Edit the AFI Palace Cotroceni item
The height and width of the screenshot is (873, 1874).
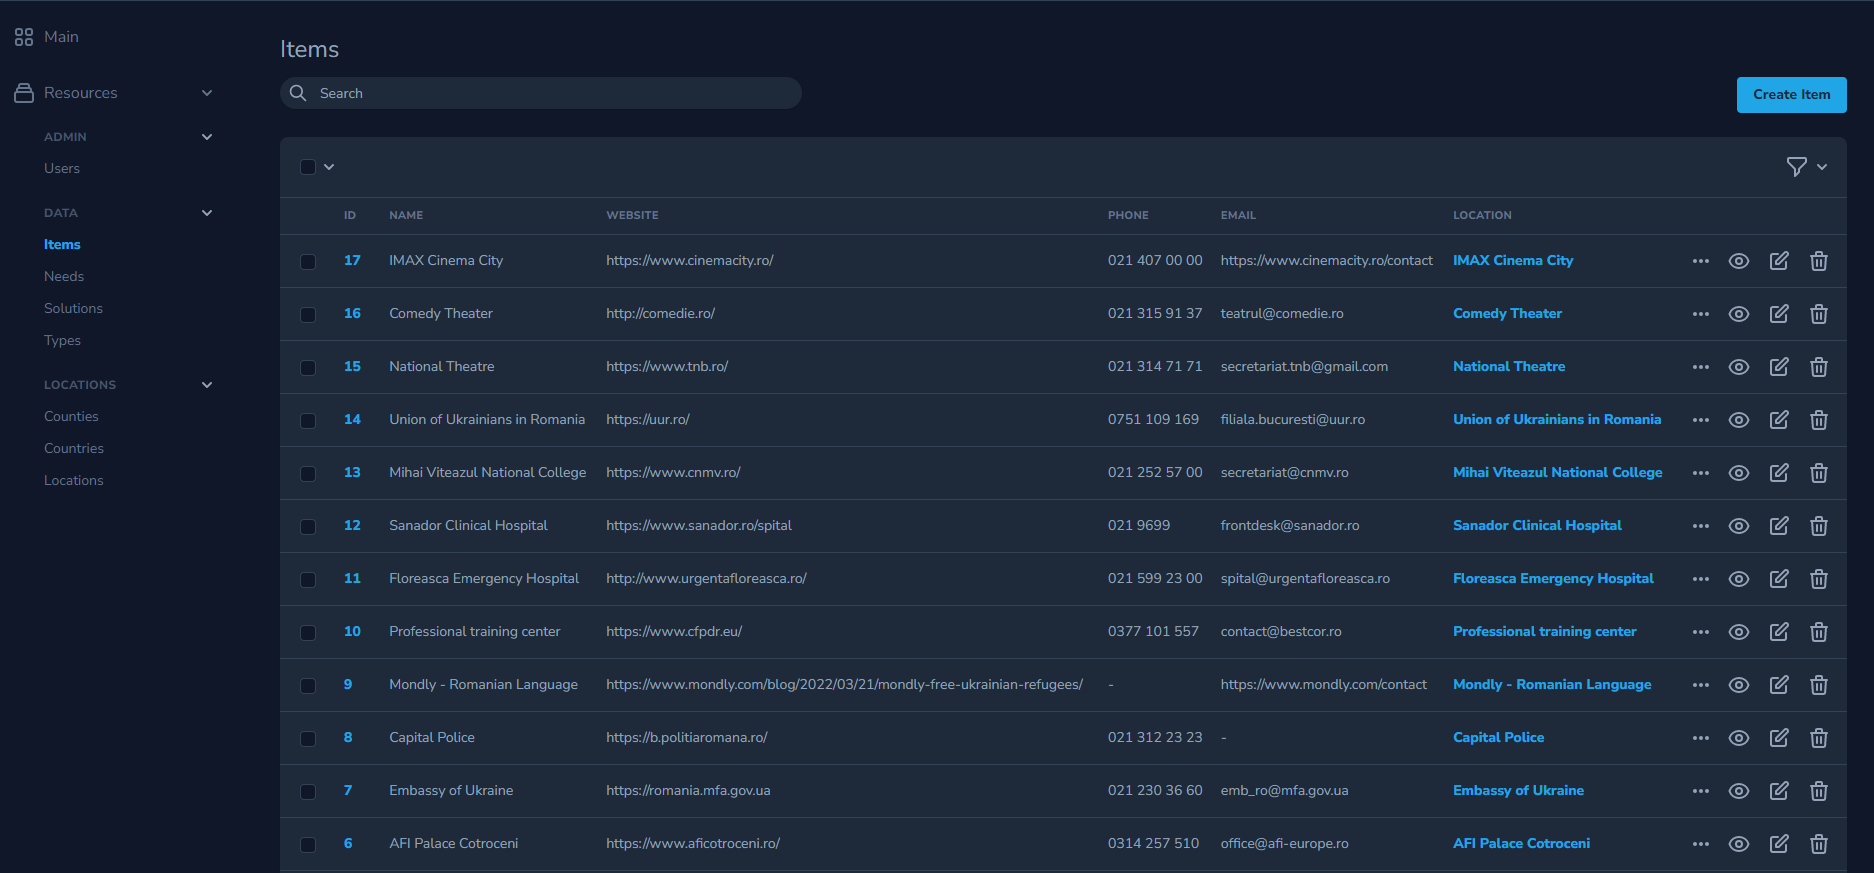1779,844
